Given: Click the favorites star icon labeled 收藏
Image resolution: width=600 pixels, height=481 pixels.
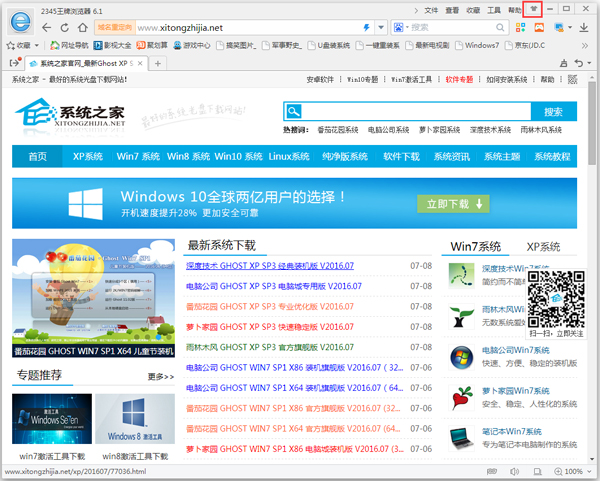Looking at the screenshot, I should (x=18, y=45).
